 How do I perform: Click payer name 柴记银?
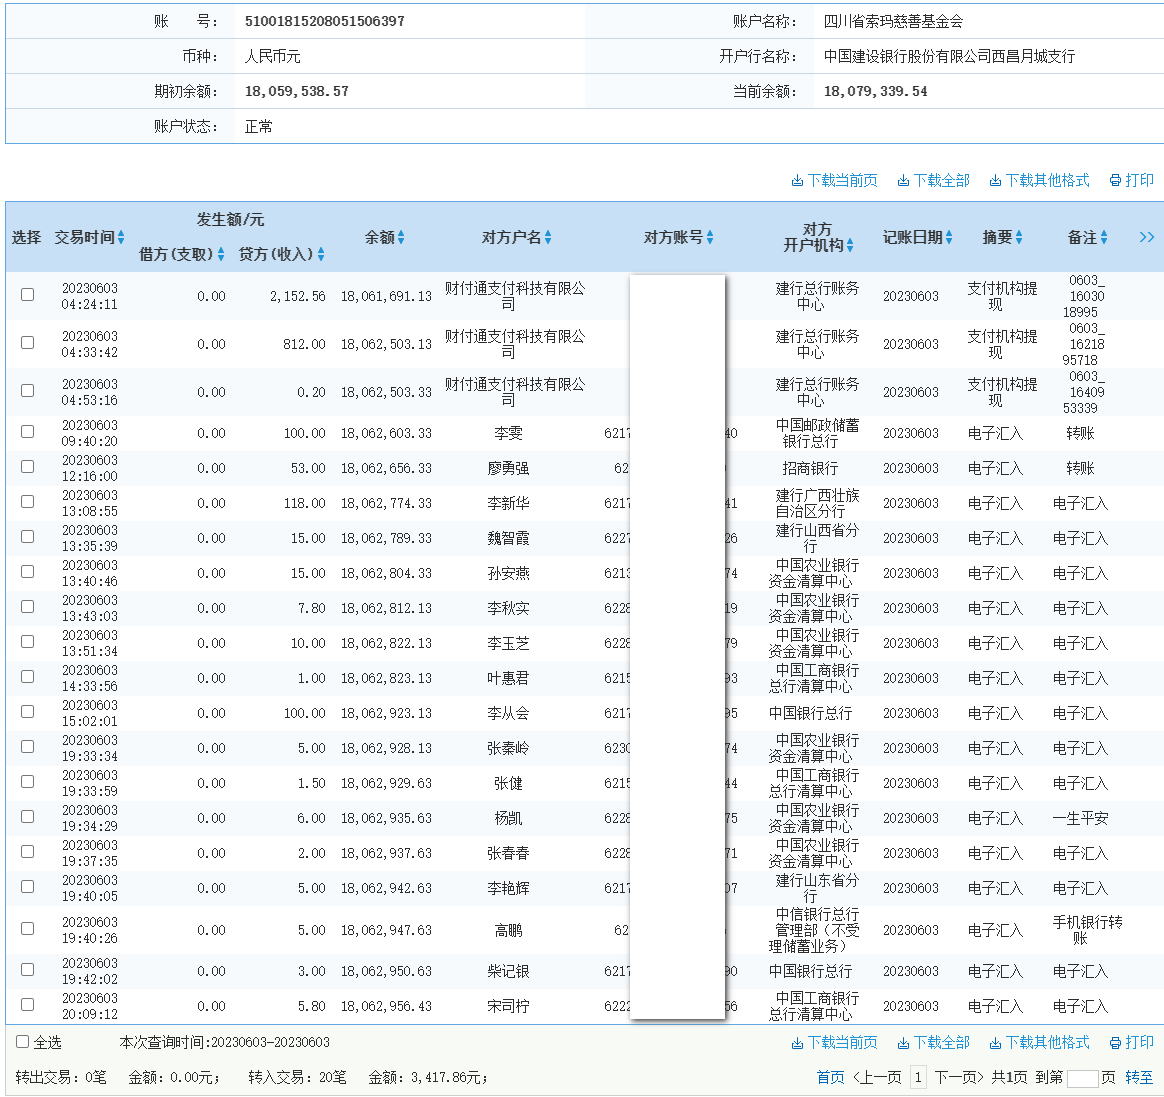(x=509, y=971)
